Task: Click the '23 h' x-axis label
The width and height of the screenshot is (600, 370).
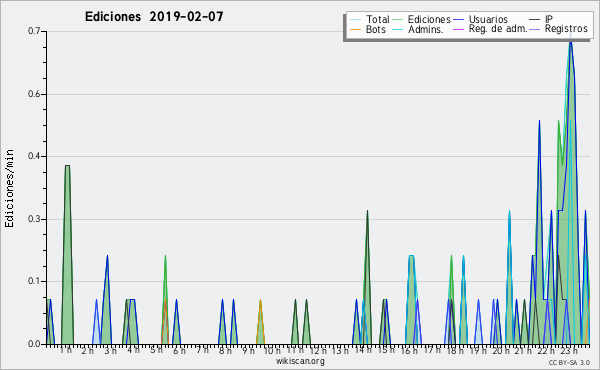Action: click(x=569, y=350)
